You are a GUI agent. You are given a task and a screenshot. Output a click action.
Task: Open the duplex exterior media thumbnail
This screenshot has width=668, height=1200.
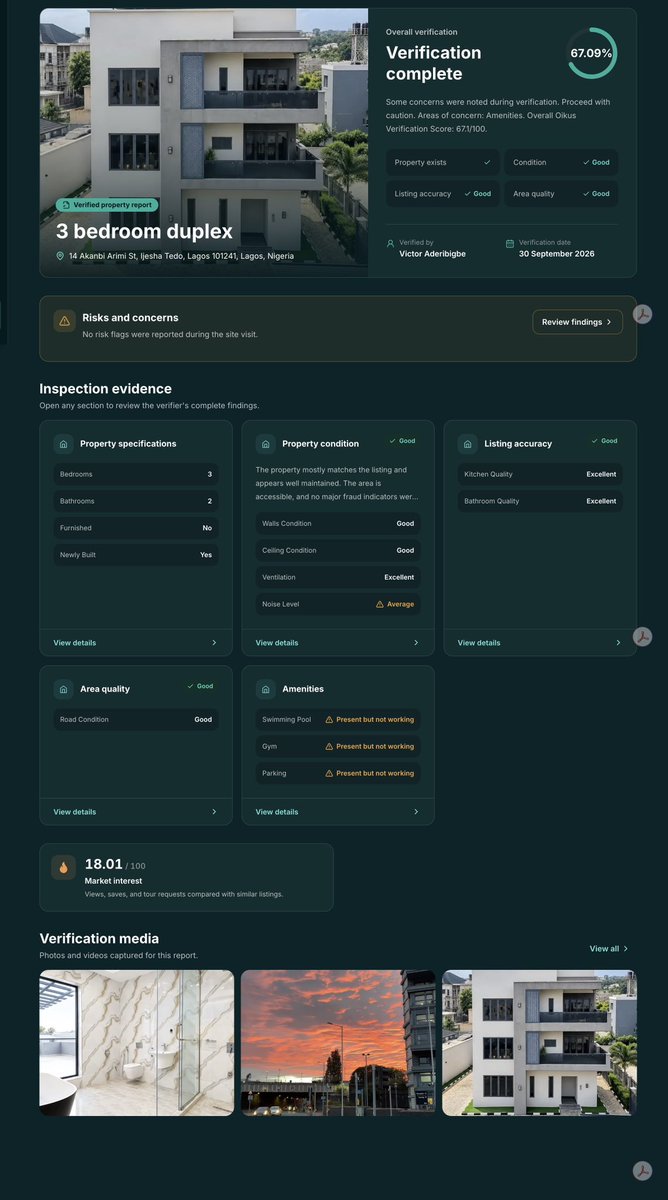[539, 1042]
